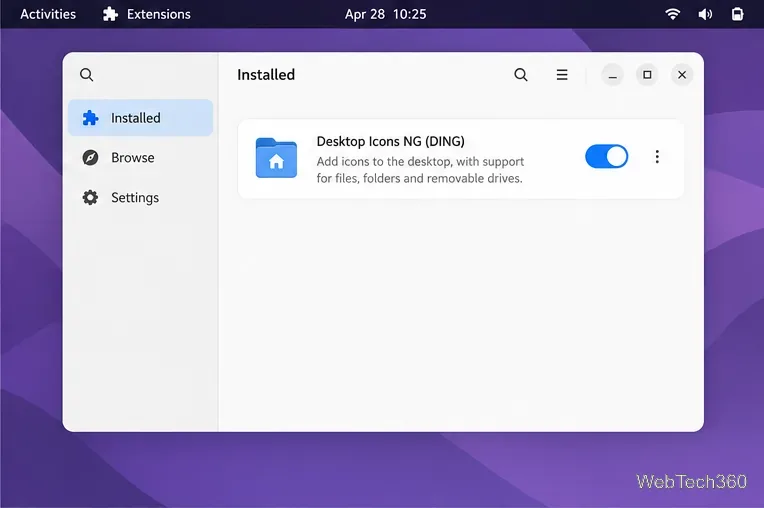Image resolution: width=764 pixels, height=508 pixels.
Task: Close the Extensions window
Action: coord(682,75)
